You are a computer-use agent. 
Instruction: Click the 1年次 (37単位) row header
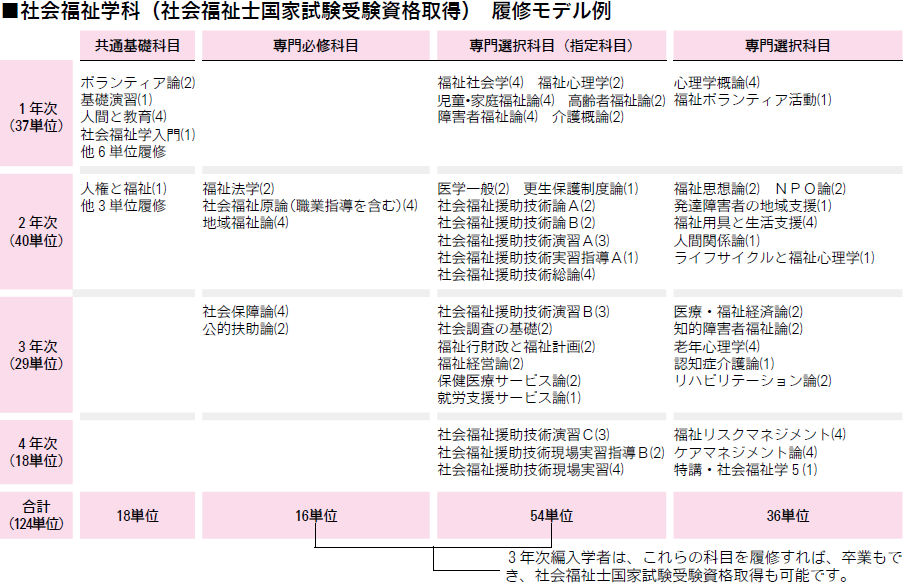36,113
